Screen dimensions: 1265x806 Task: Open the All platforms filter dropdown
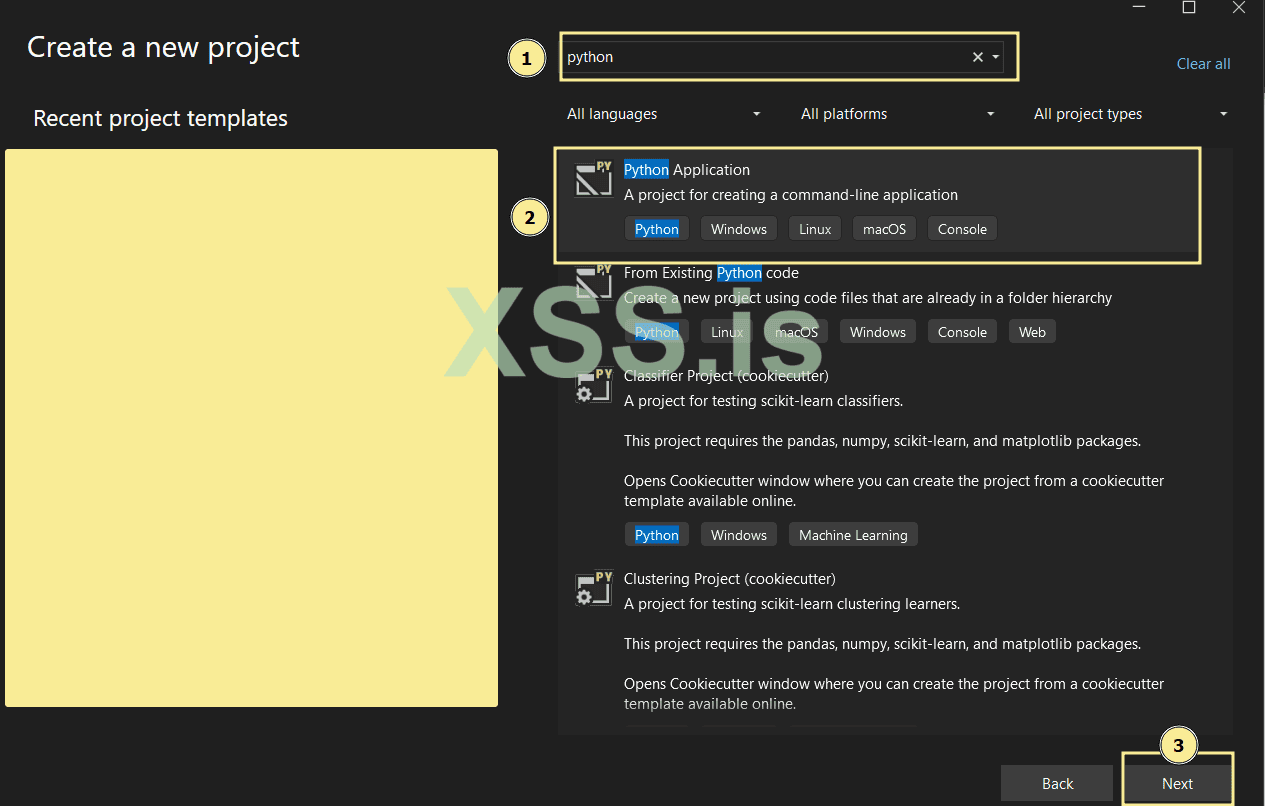[898, 114]
